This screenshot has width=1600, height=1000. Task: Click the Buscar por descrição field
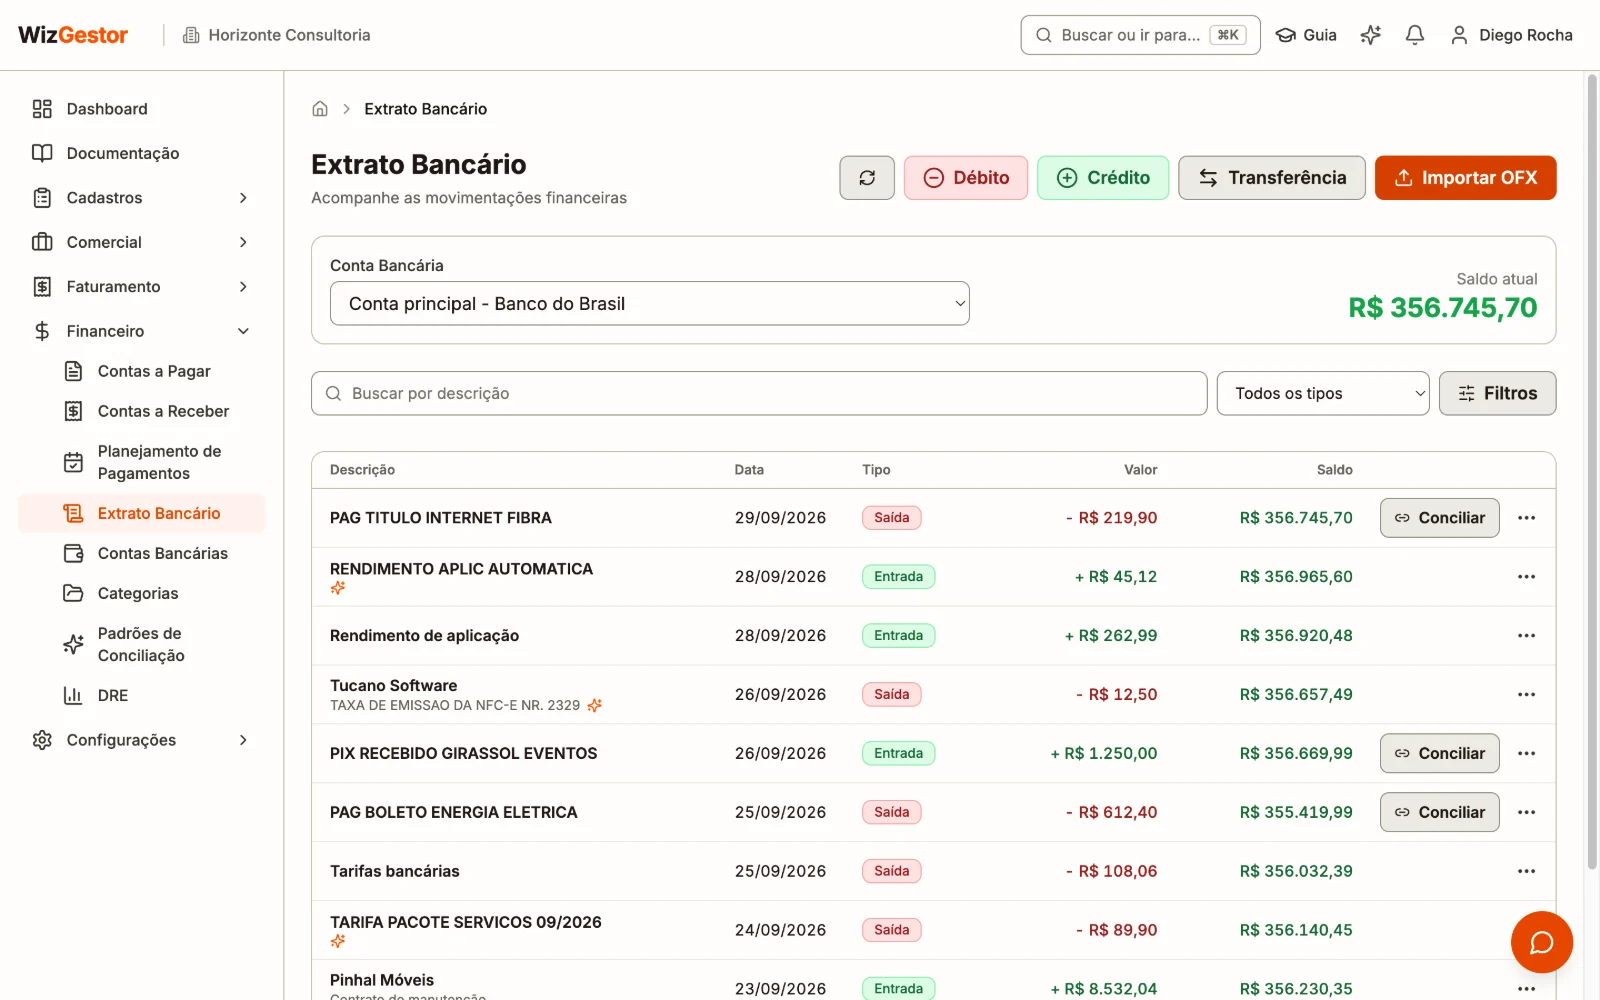coord(759,394)
